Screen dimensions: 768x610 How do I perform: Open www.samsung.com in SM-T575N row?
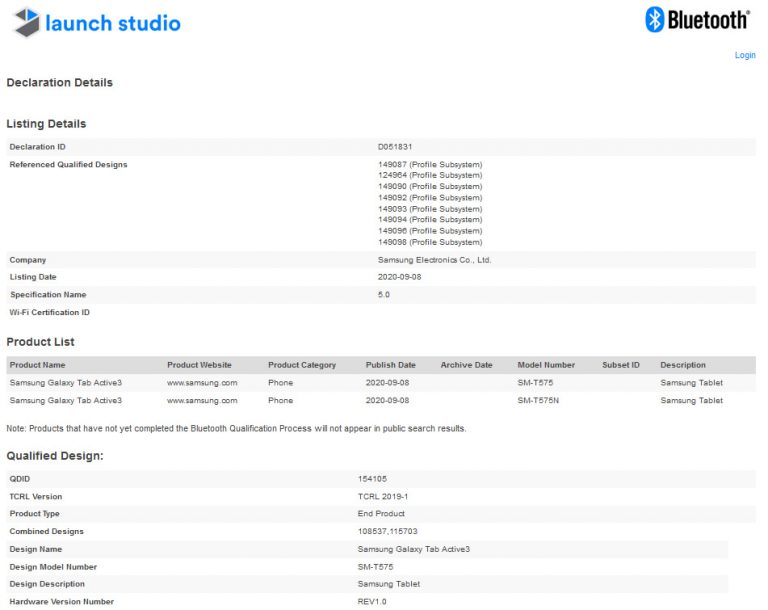[202, 400]
